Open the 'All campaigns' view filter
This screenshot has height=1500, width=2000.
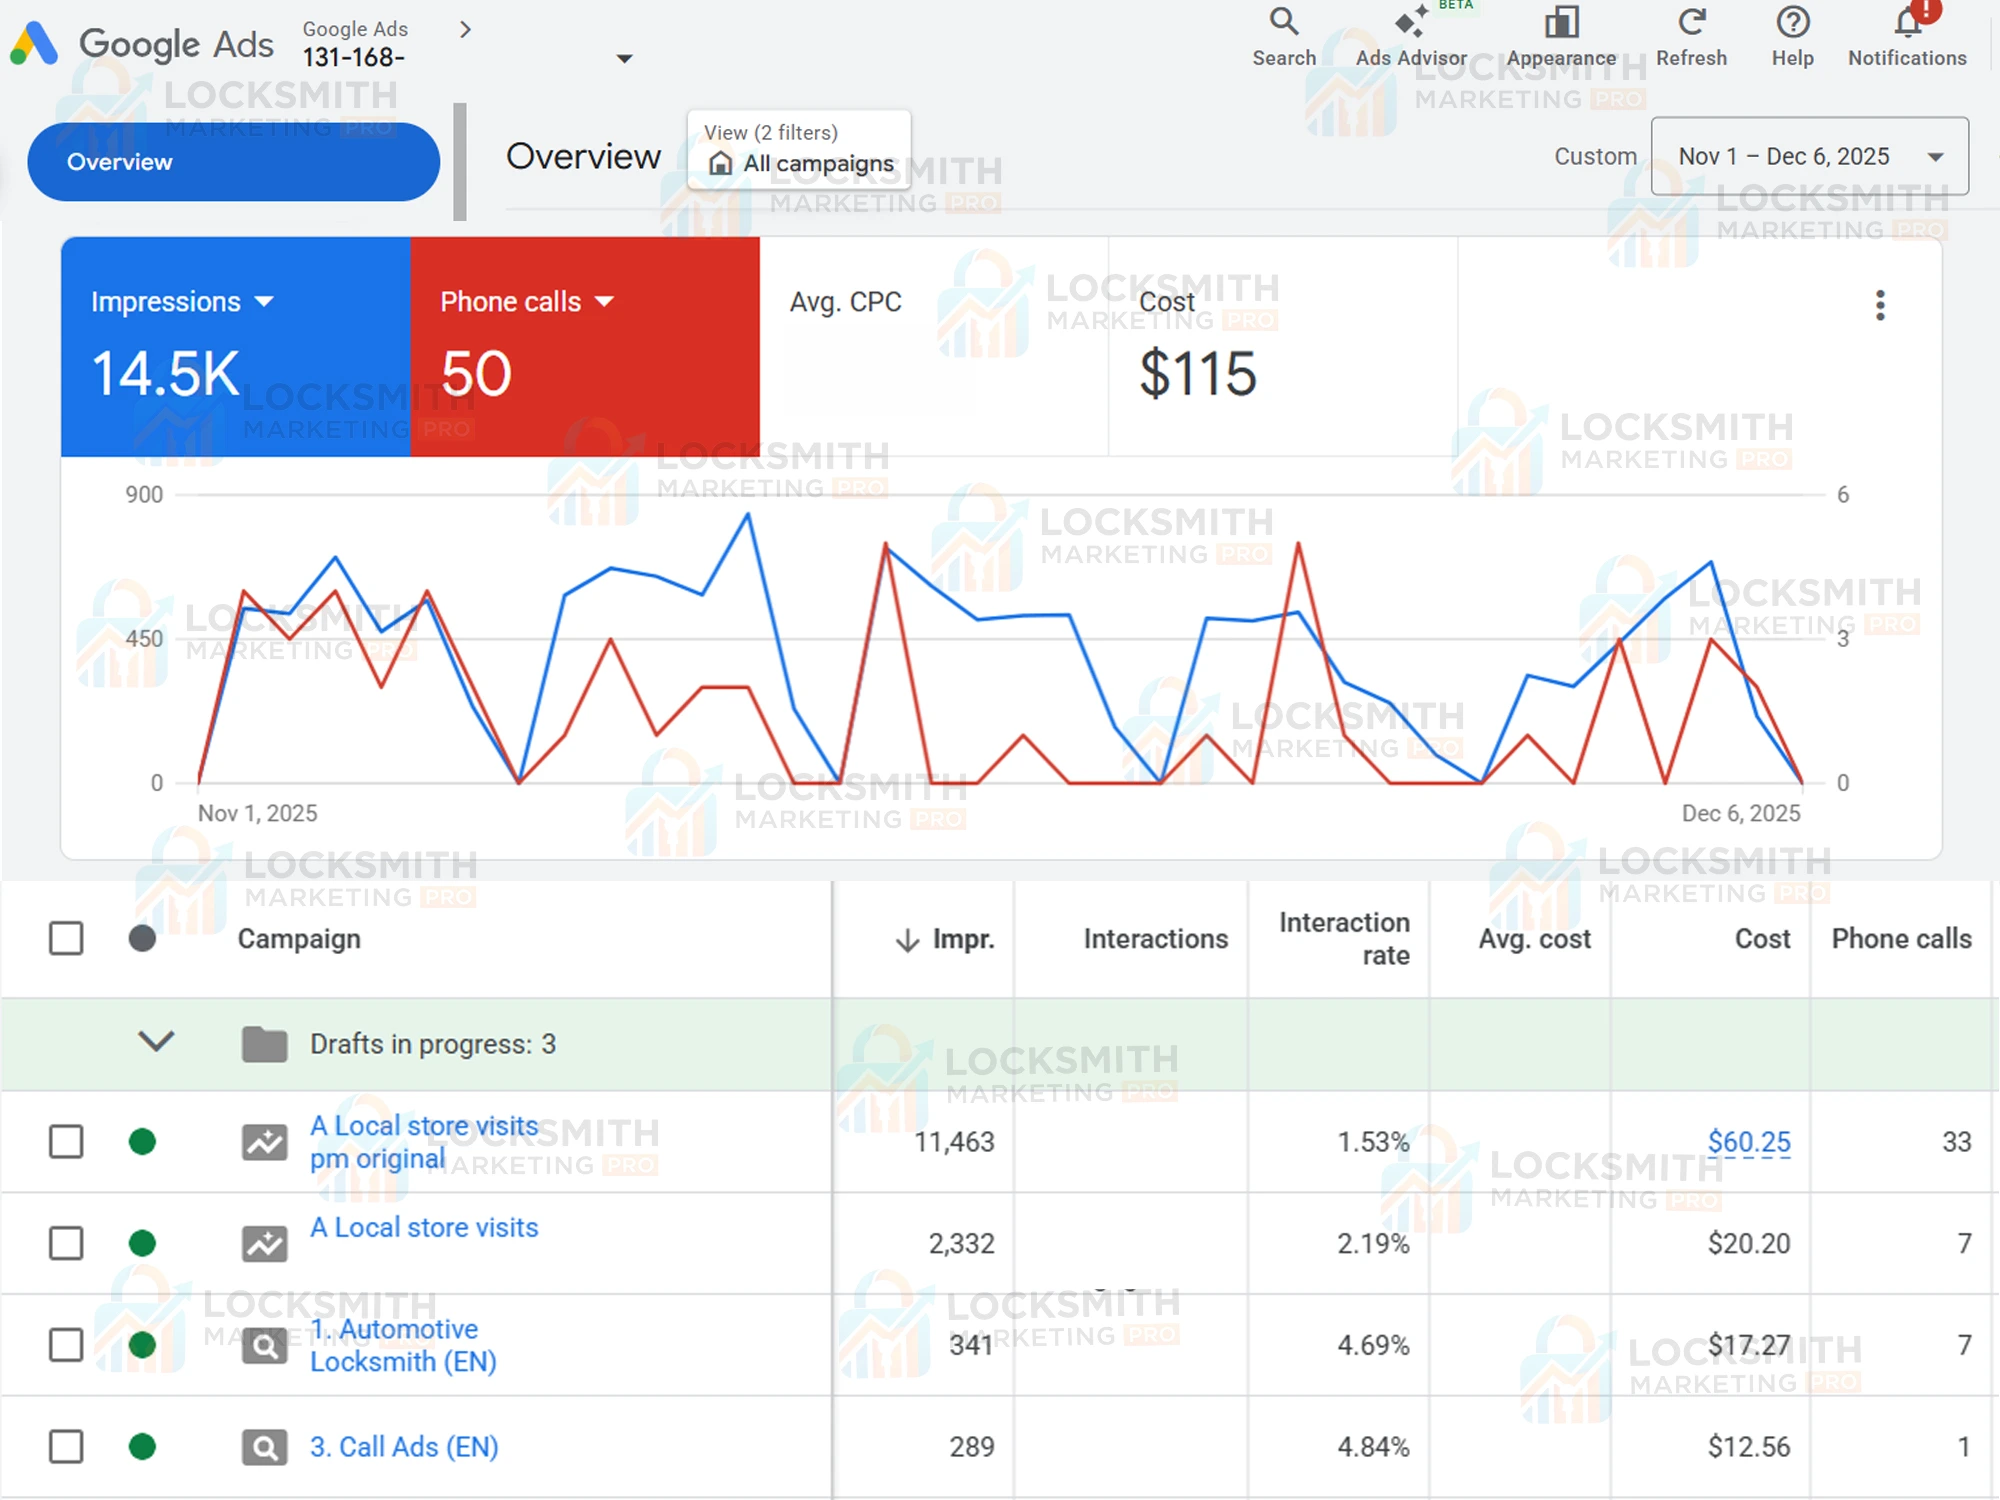pyautogui.click(x=816, y=163)
